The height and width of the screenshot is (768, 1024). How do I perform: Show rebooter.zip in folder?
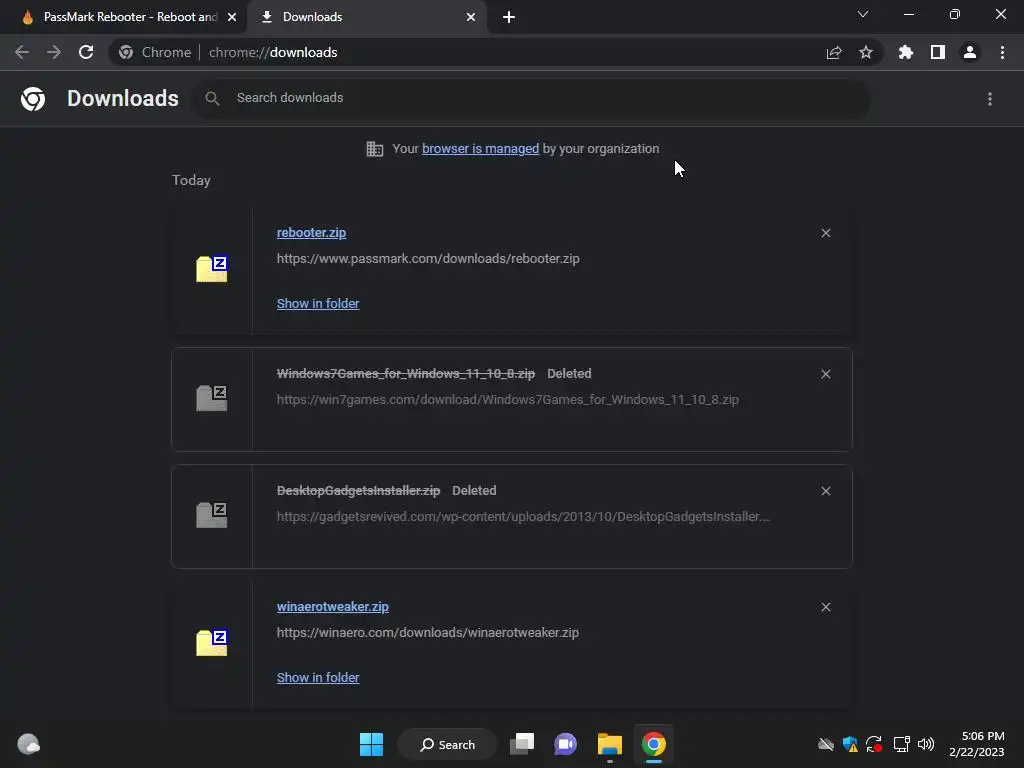coord(318,304)
